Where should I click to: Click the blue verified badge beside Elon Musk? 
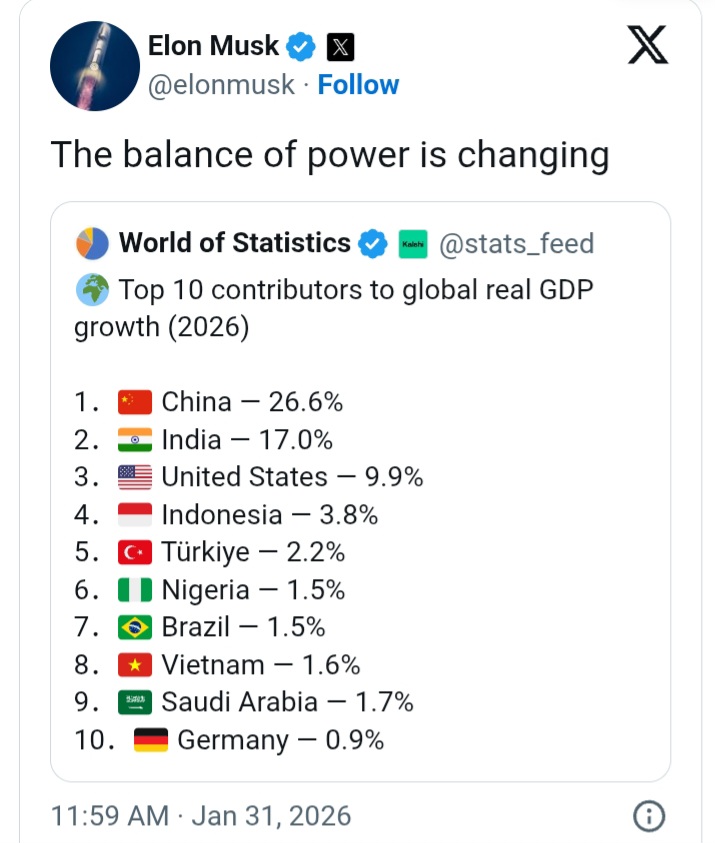(302, 45)
